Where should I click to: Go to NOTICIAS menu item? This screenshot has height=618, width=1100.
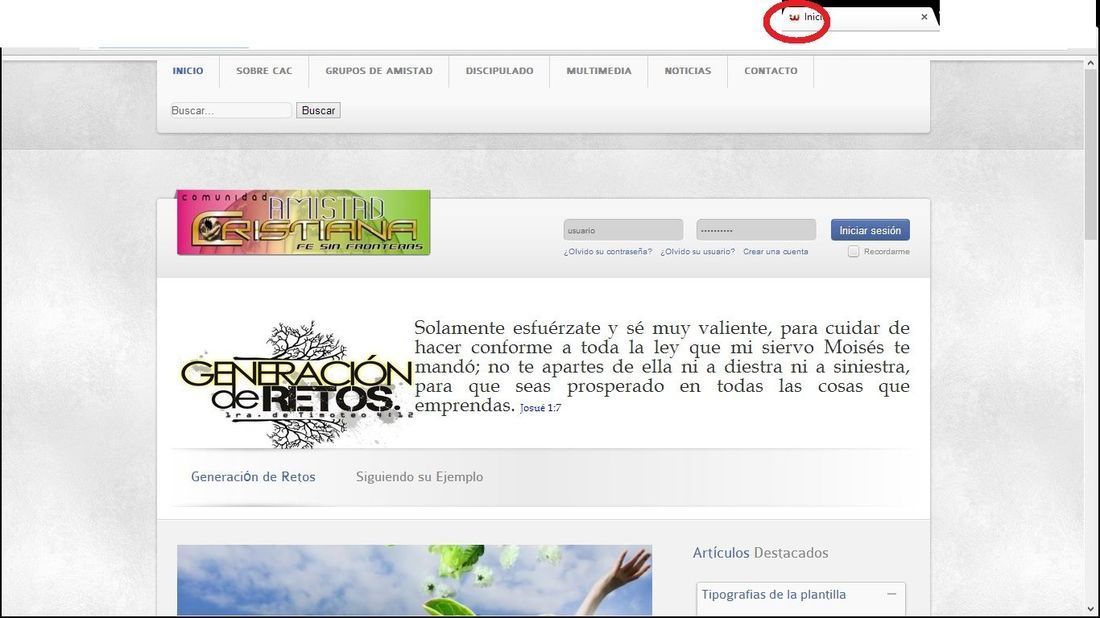pyautogui.click(x=688, y=71)
